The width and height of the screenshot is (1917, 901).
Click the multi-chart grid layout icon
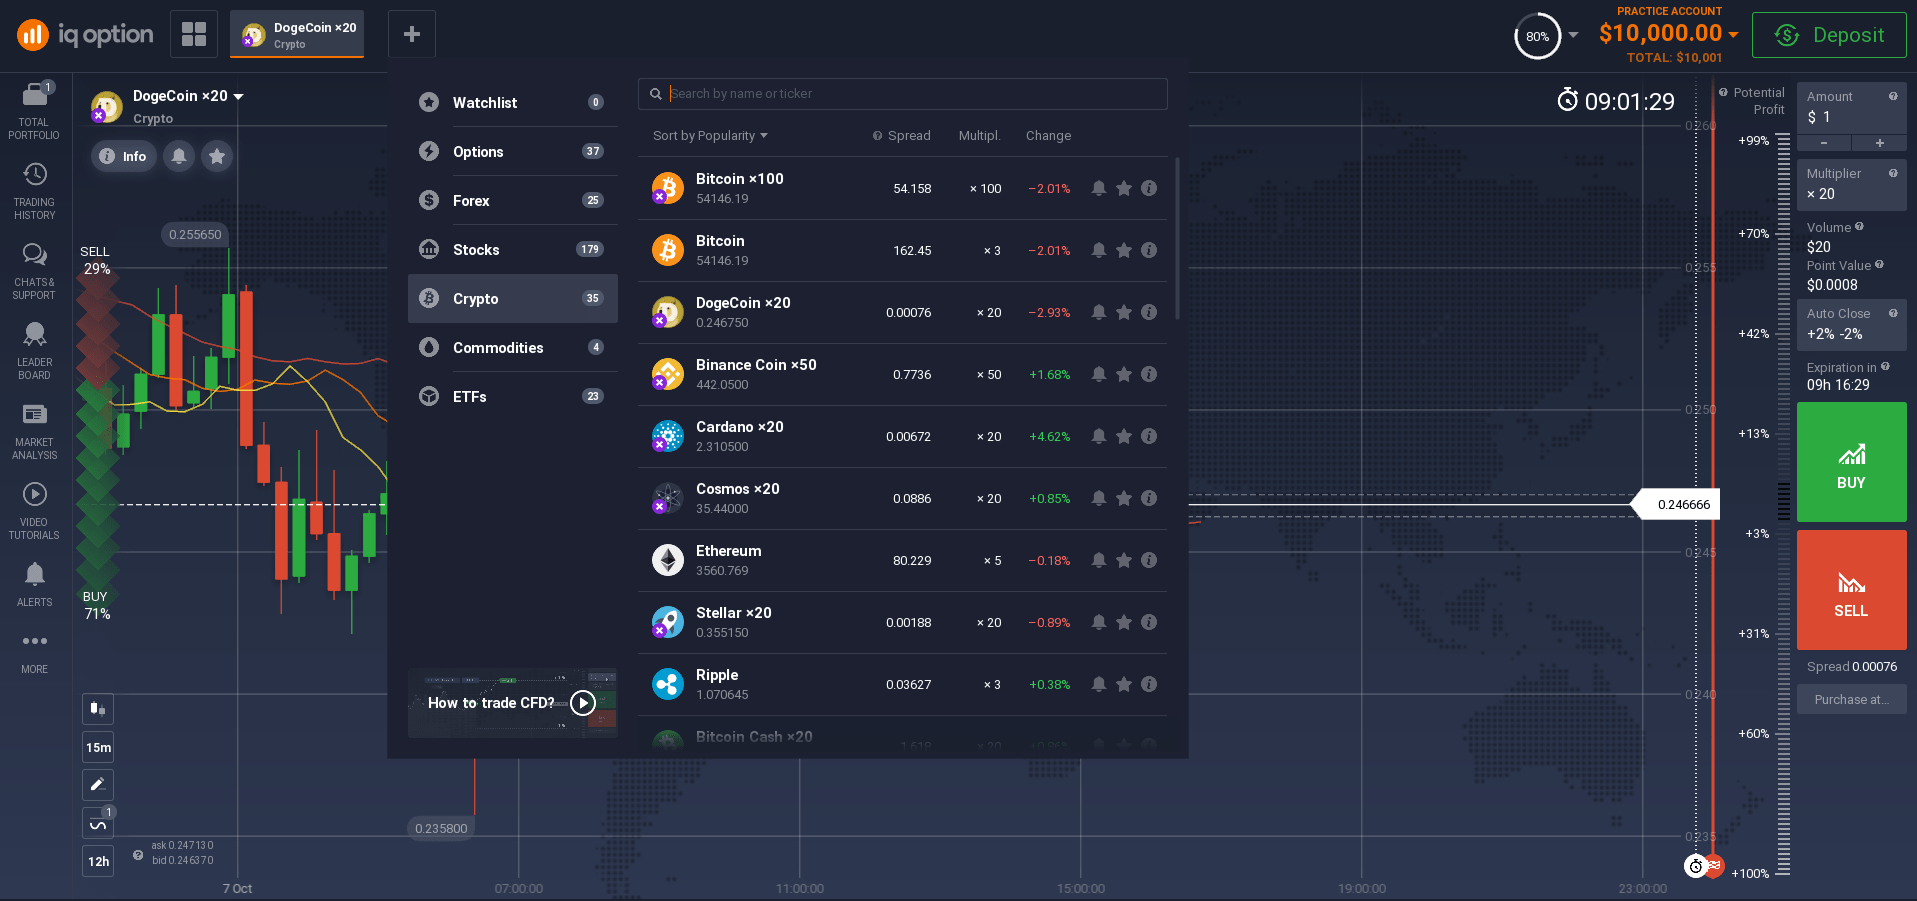[x=194, y=34]
